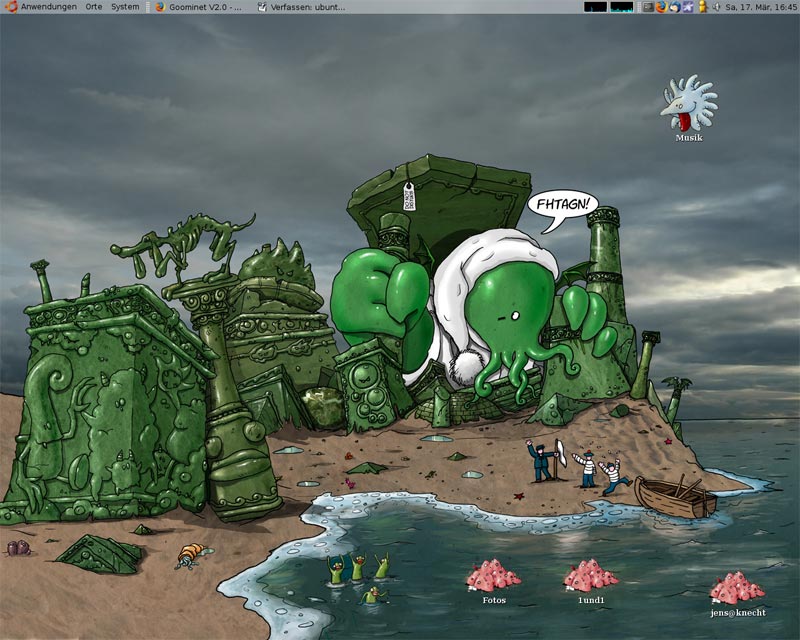The image size is (800, 640).
Task: Open the first black system monitor graph
Action: pyautogui.click(x=595, y=7)
